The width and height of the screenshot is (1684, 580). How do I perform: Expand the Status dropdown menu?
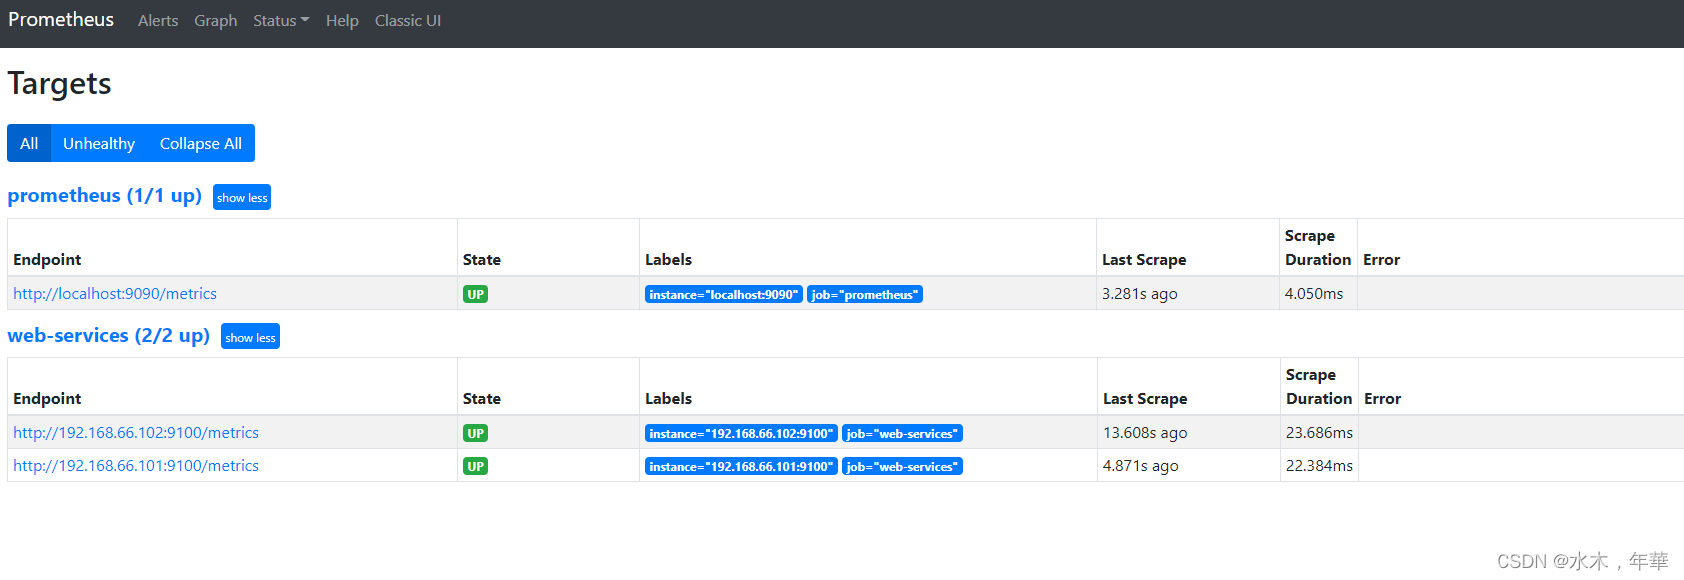pyautogui.click(x=281, y=21)
